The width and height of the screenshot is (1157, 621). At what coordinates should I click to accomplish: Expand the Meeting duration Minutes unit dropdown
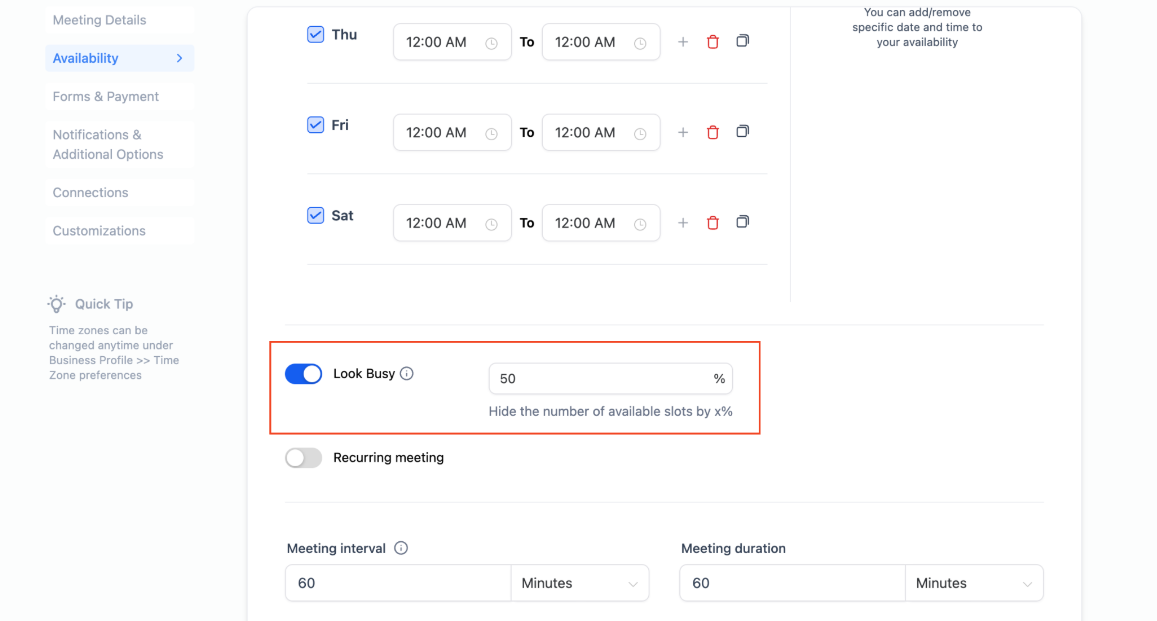[973, 583]
